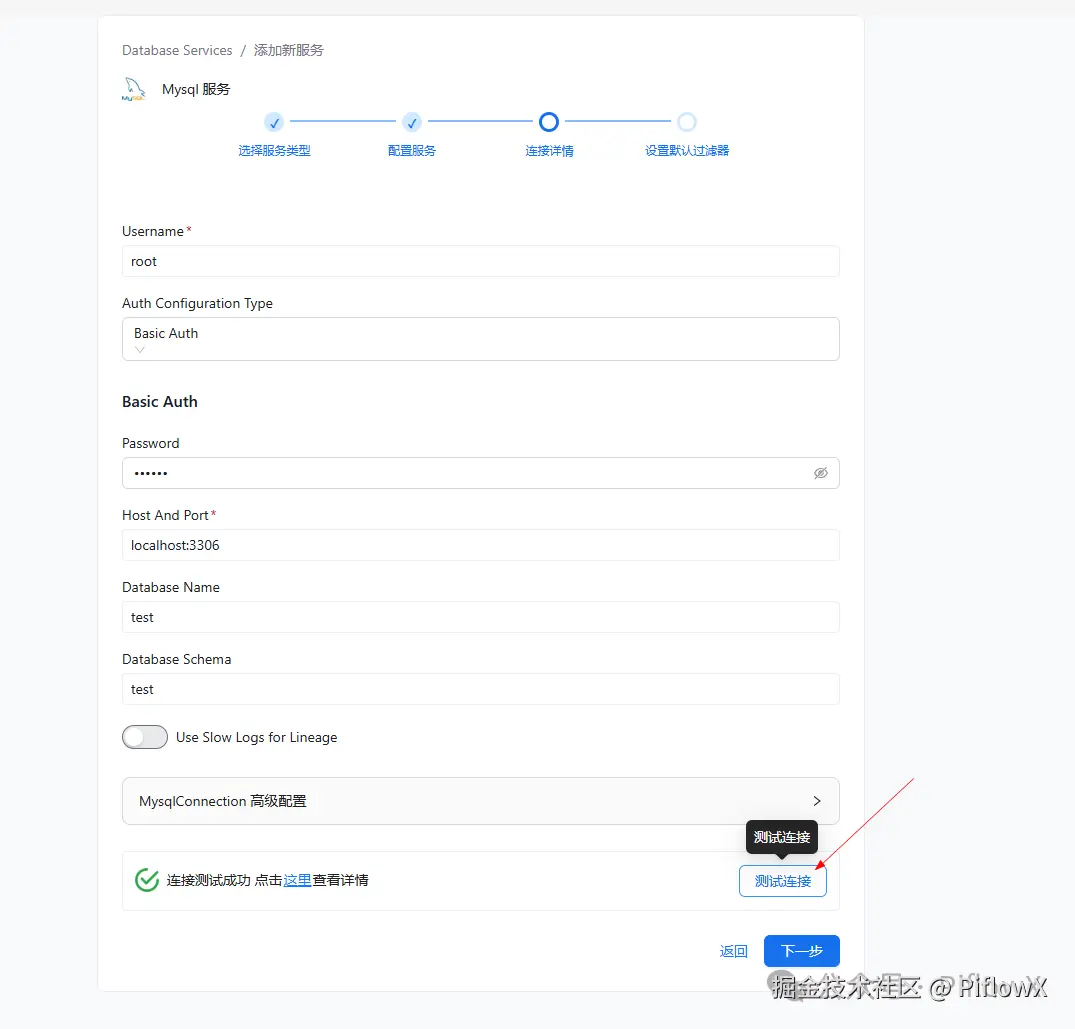Screen dimensions: 1075x1029
Task: Click the 配置服务 step label
Action: tap(411, 151)
